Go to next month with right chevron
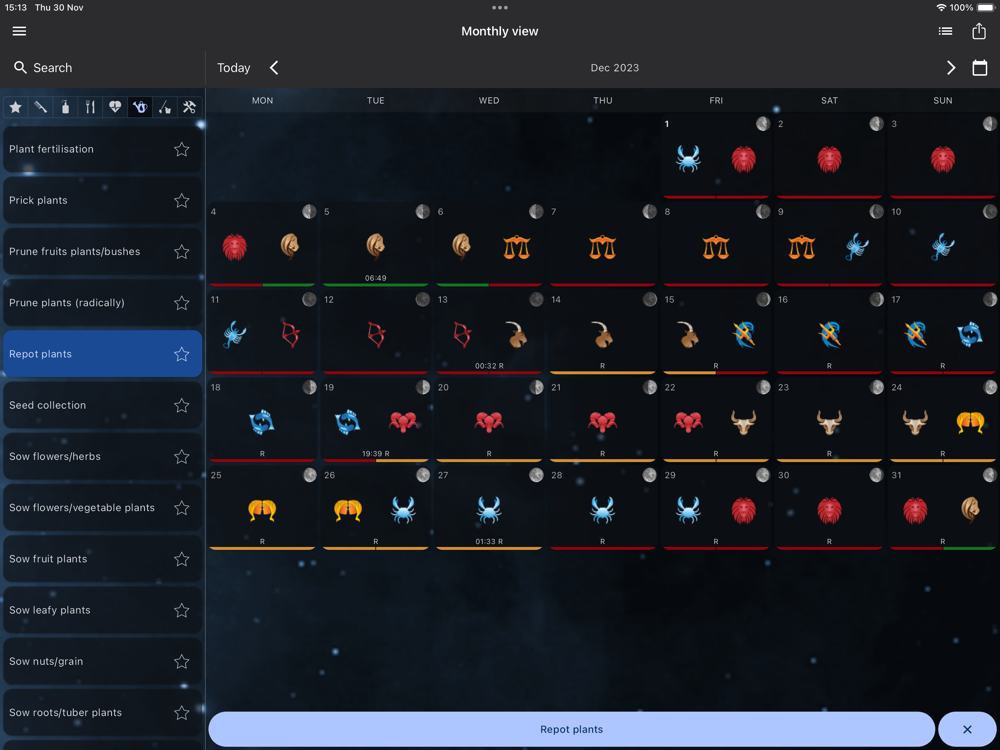This screenshot has height=750, width=1000. (951, 68)
